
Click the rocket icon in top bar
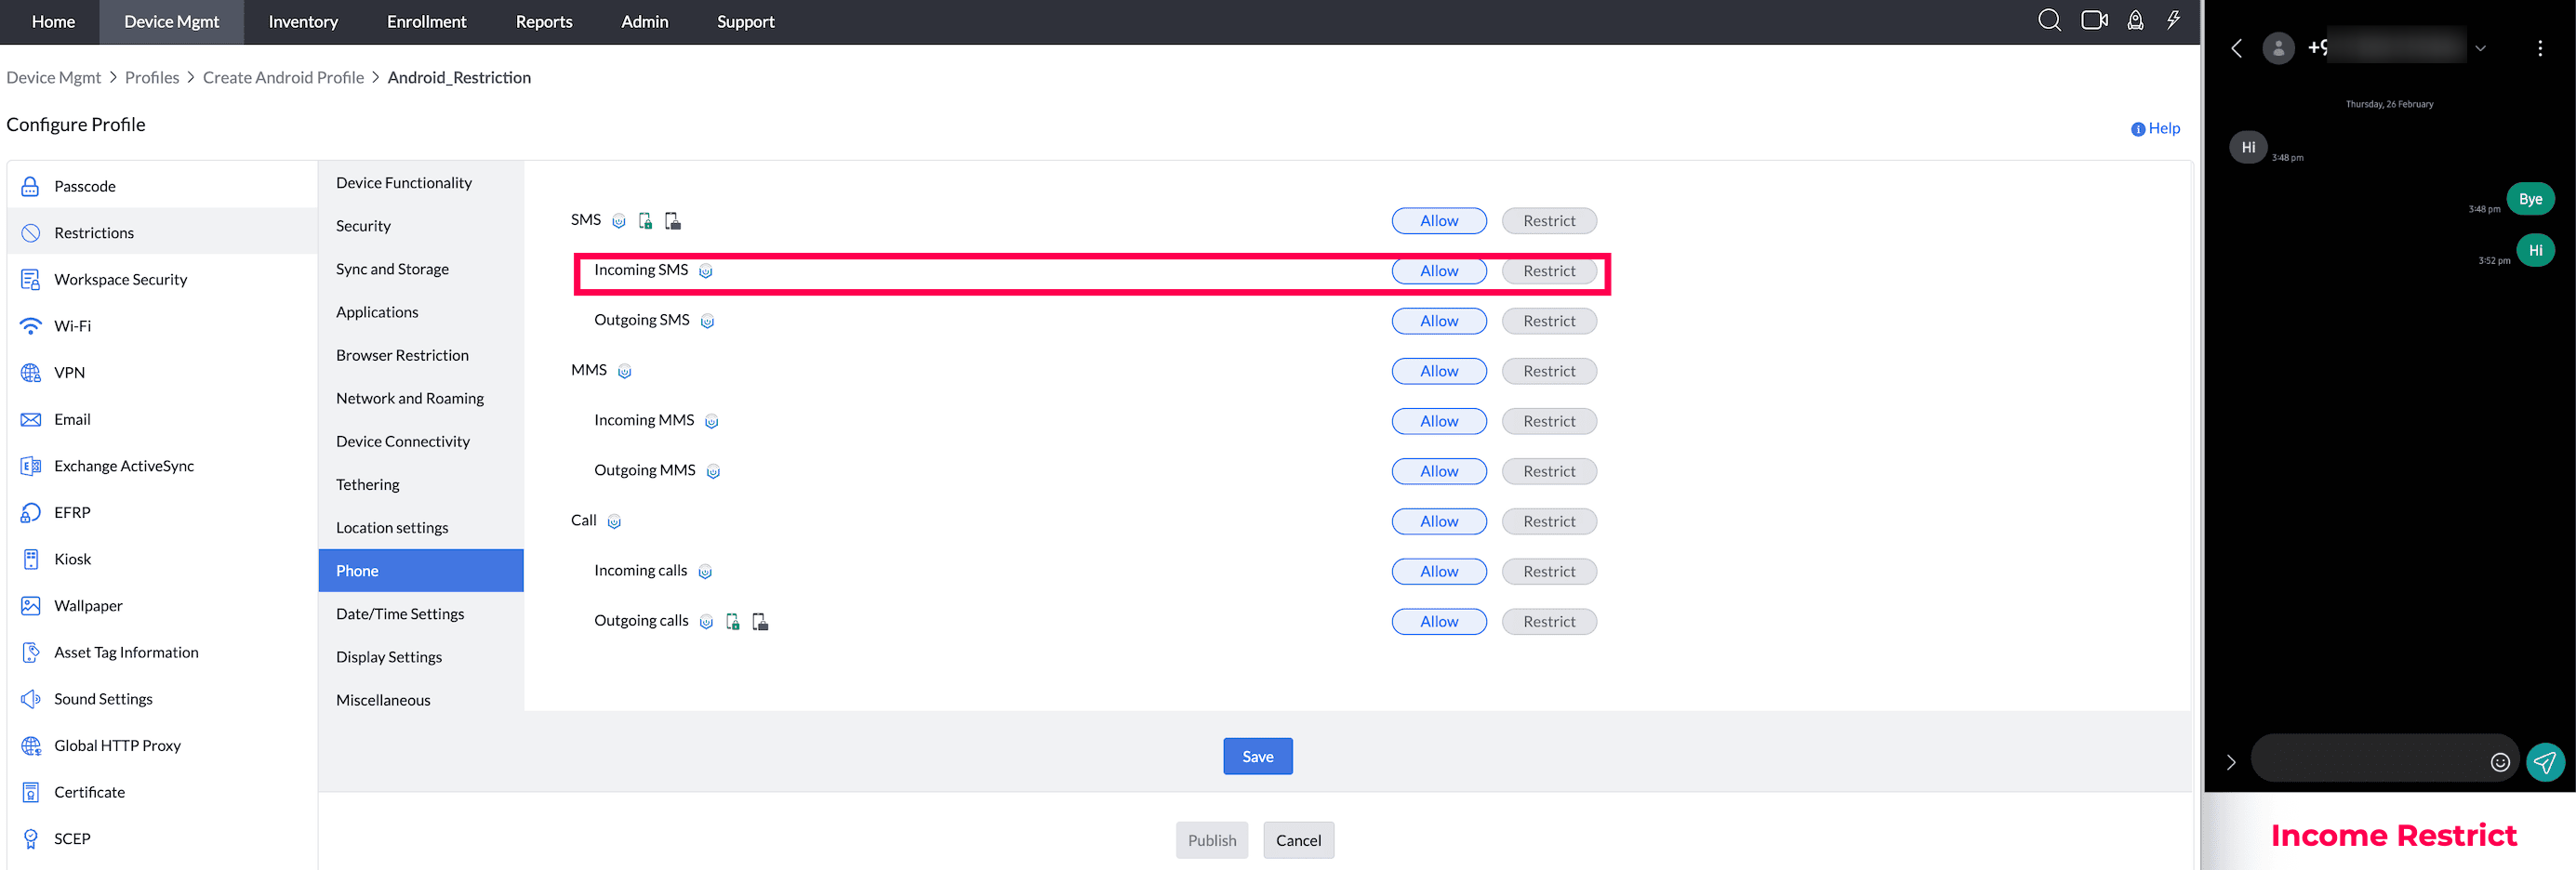click(2135, 21)
